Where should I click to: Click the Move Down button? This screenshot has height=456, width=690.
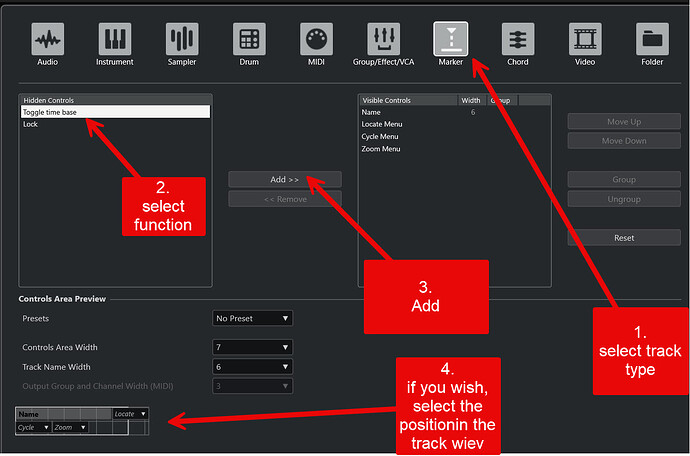pyautogui.click(x=624, y=141)
